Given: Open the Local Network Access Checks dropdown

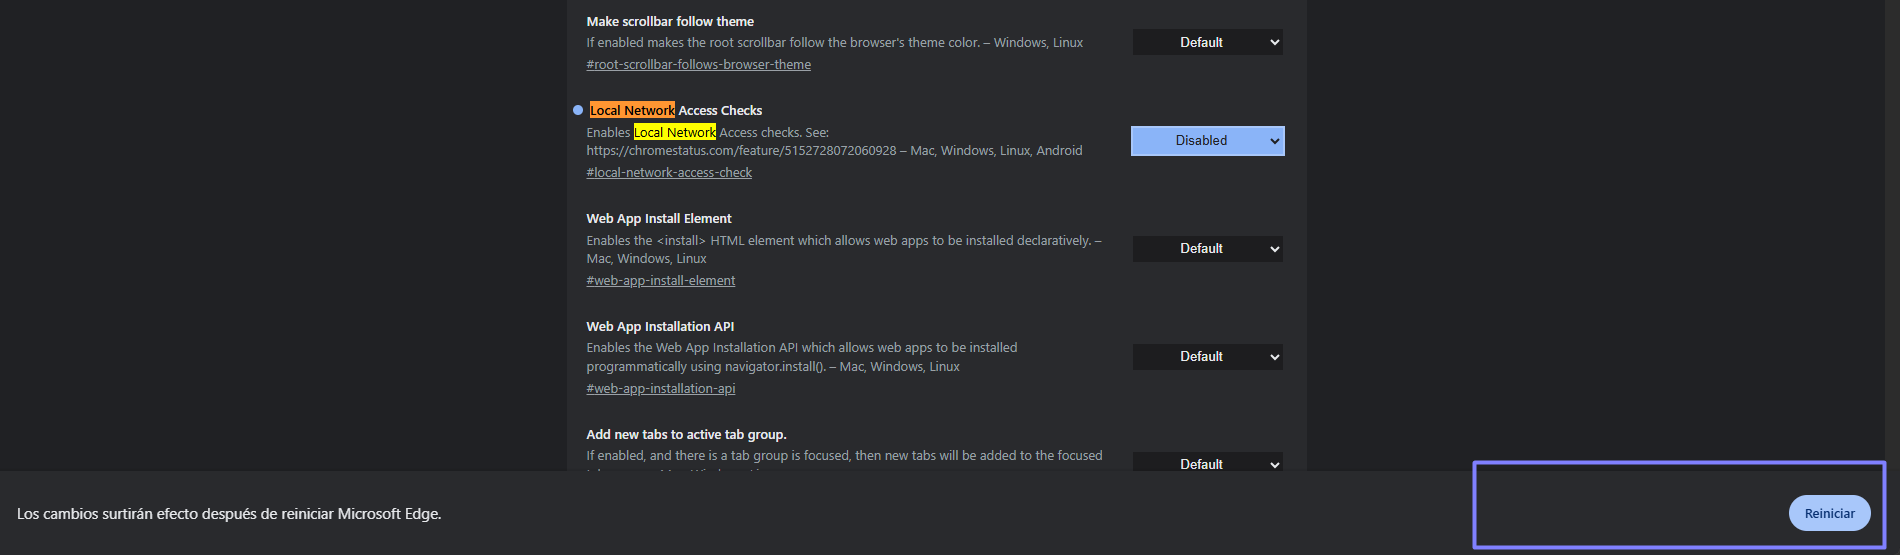Looking at the screenshot, I should point(1207,141).
